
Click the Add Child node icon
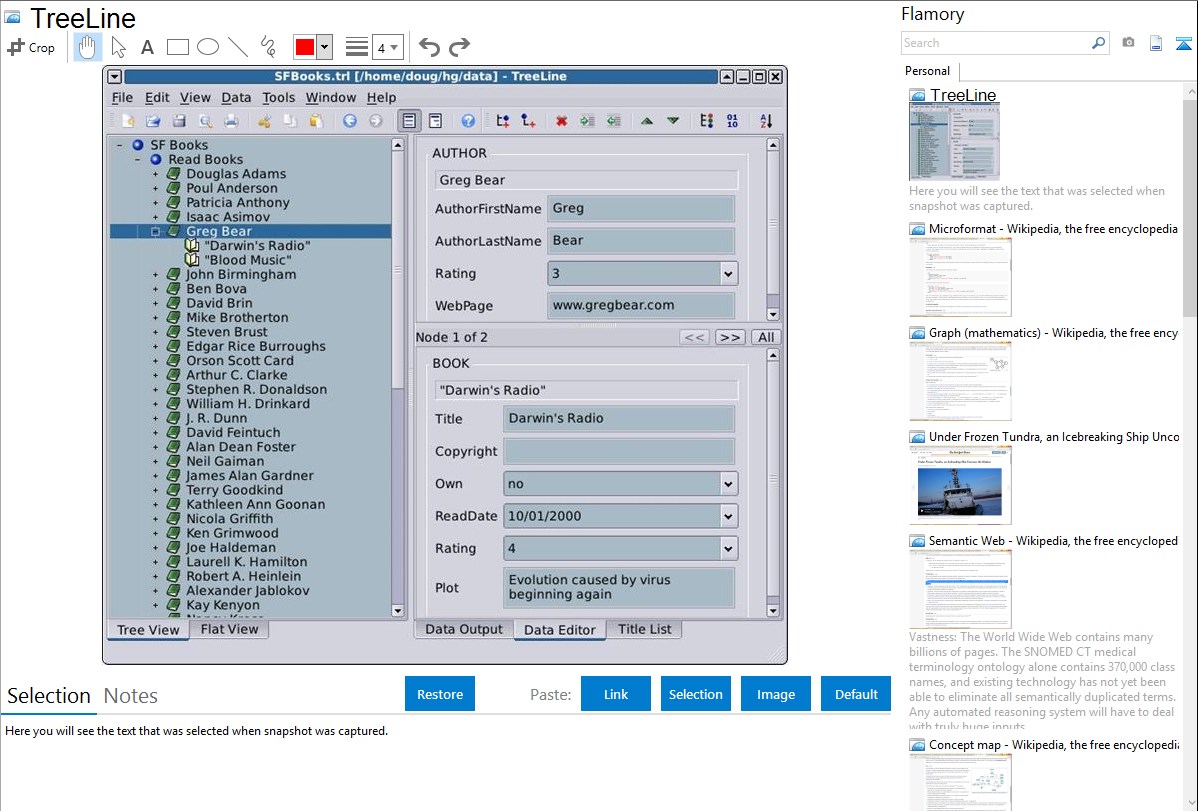[x=528, y=121]
